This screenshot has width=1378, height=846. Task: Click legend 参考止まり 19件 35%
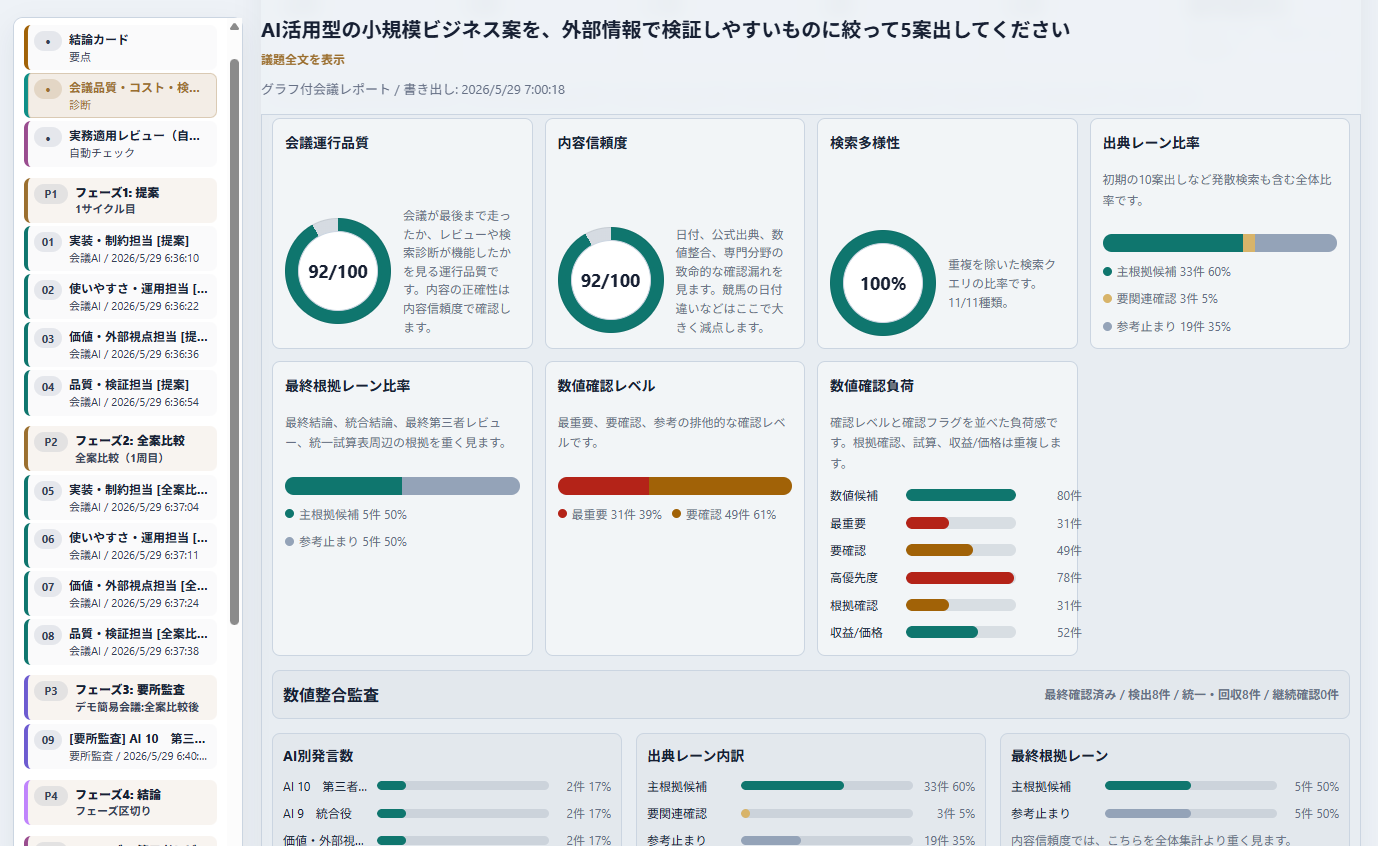tap(1167, 326)
